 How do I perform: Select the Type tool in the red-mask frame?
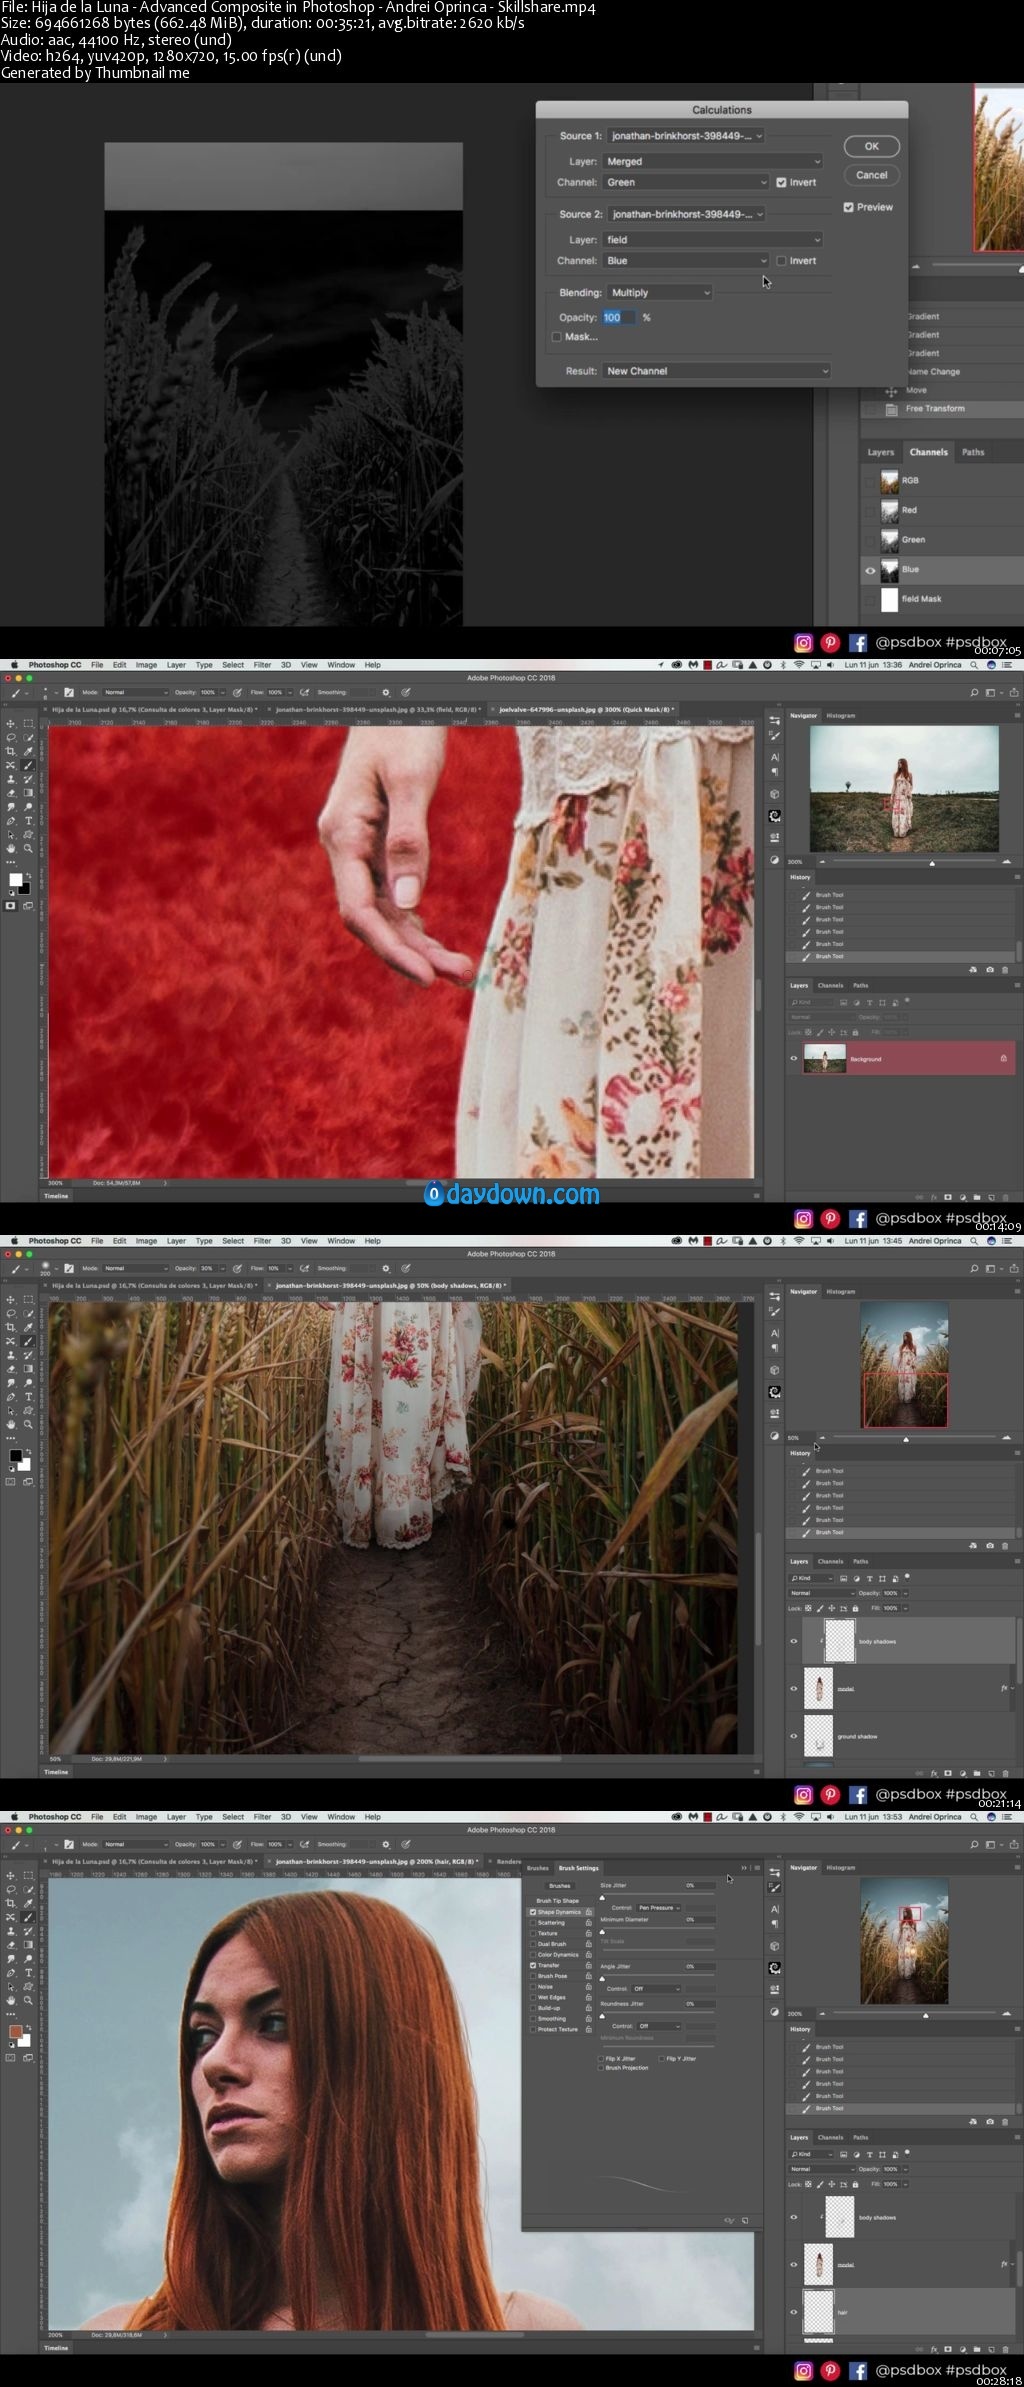[x=28, y=820]
